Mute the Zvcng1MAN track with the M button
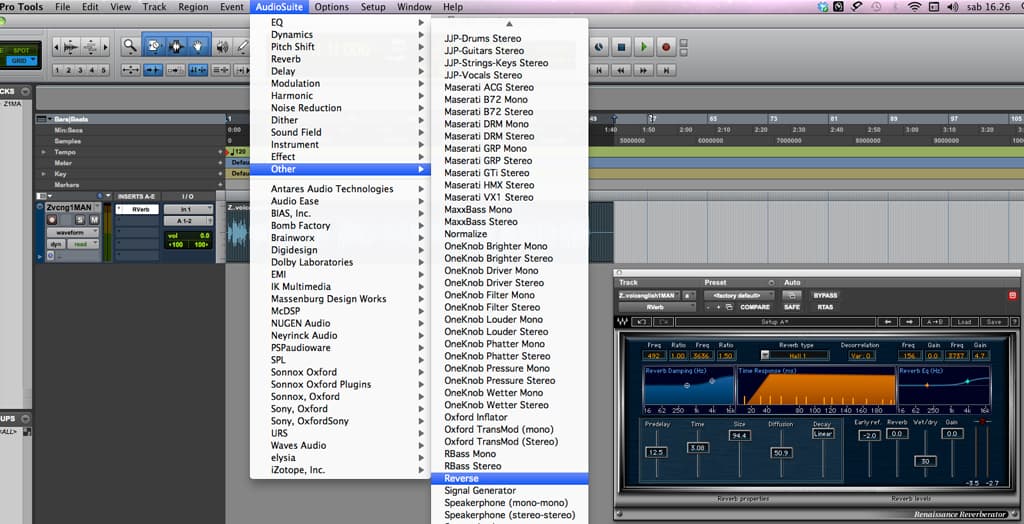The image size is (1024, 524). 94,220
